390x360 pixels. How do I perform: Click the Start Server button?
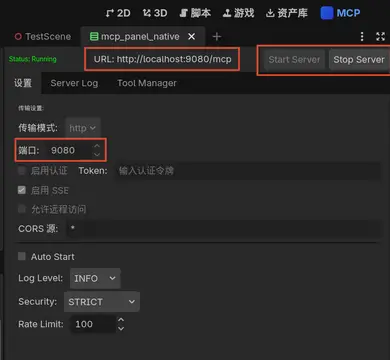pyautogui.click(x=294, y=60)
